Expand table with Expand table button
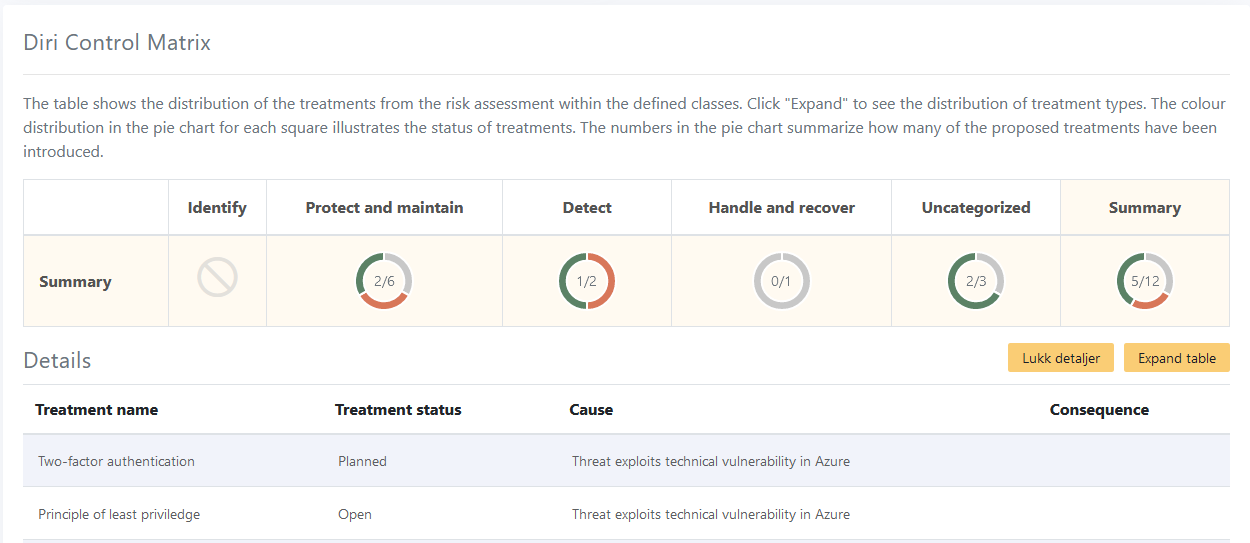This screenshot has height=543, width=1250. 1177,358
